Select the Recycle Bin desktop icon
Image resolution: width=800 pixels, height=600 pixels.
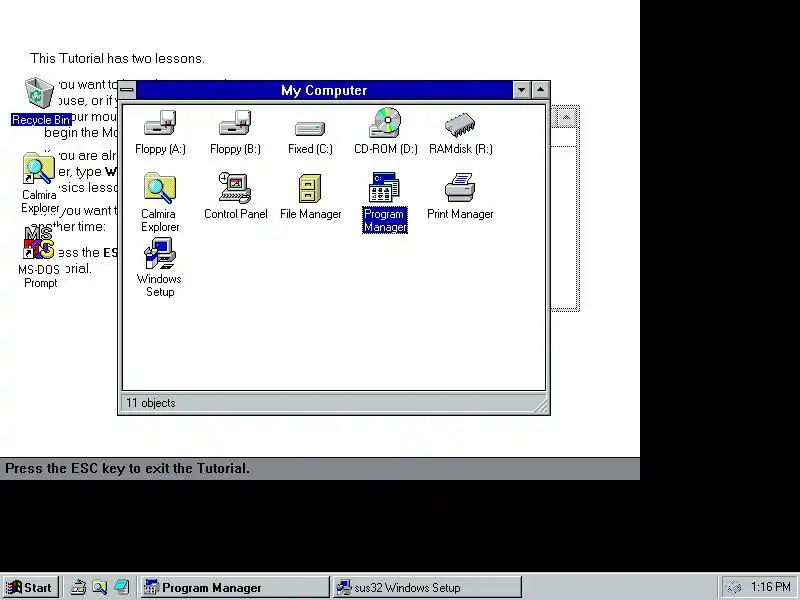point(40,101)
